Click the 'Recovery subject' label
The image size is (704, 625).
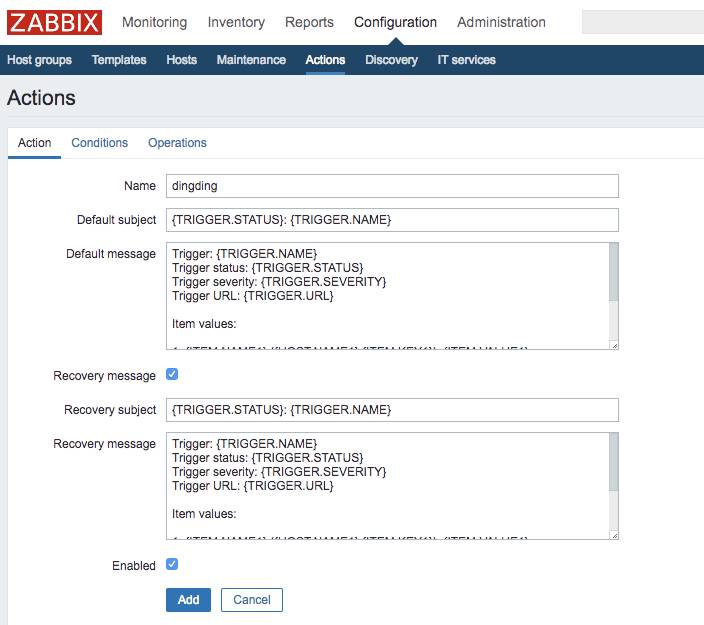point(110,410)
